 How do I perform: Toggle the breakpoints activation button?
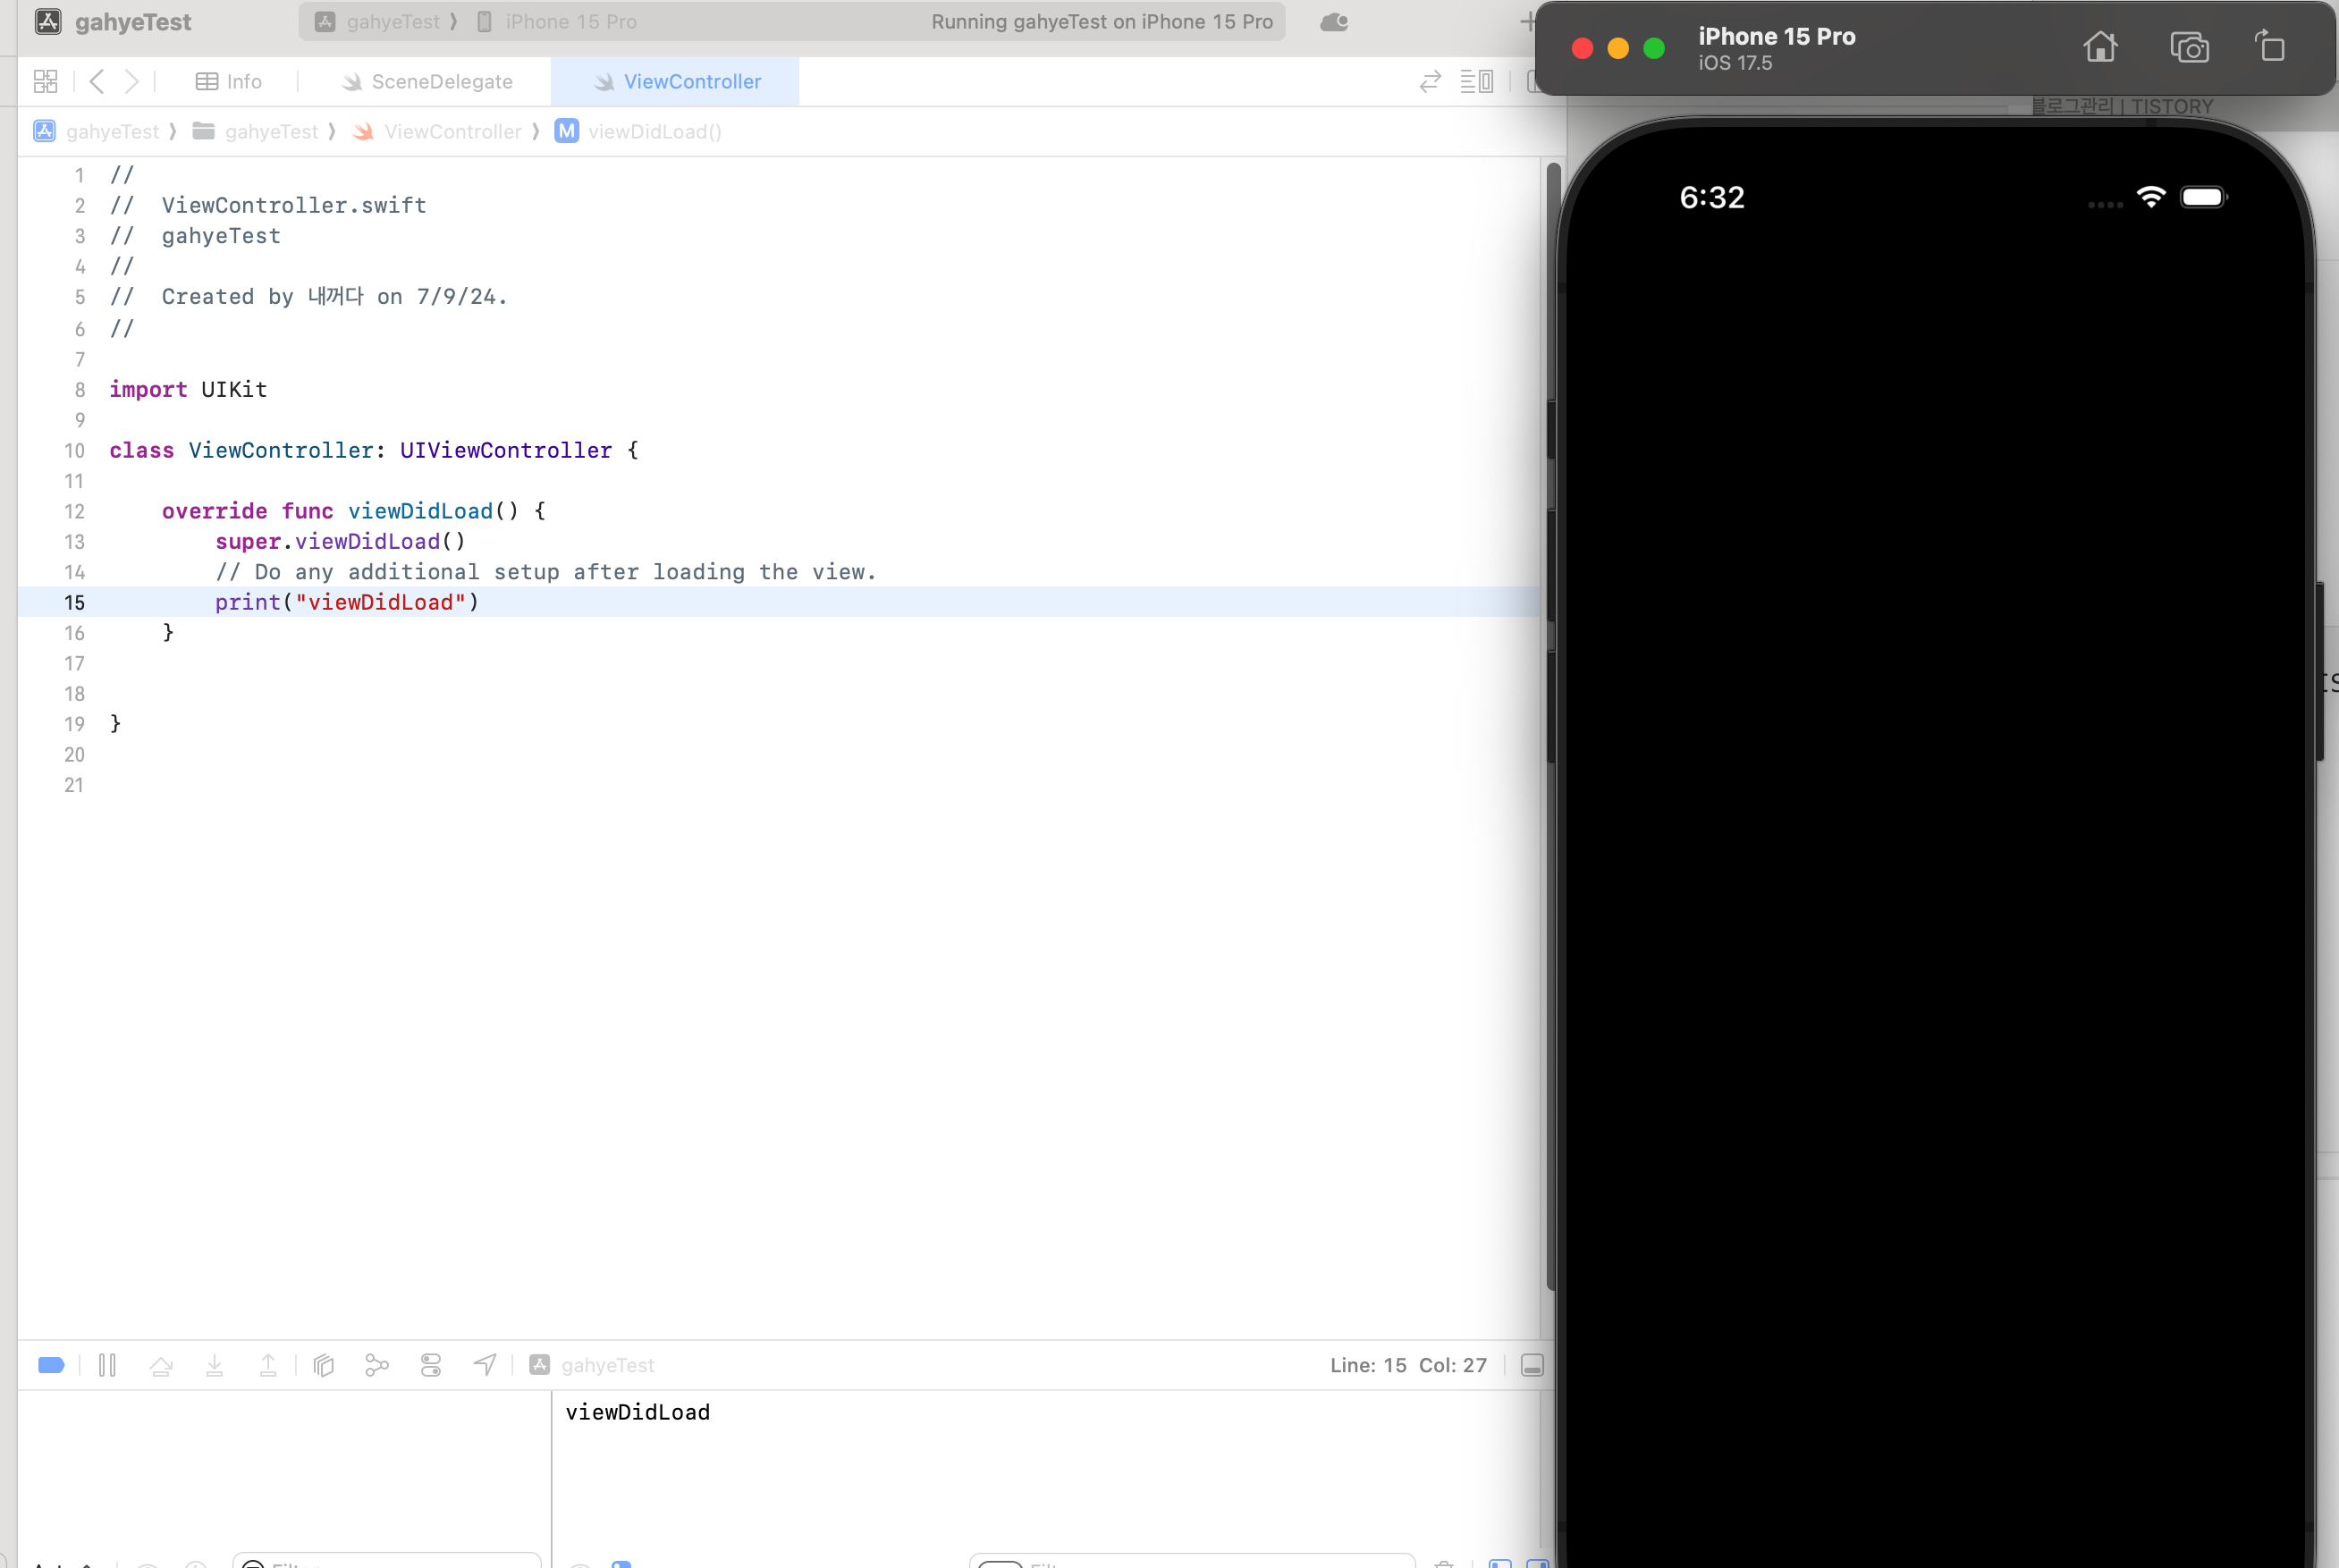(x=51, y=1365)
